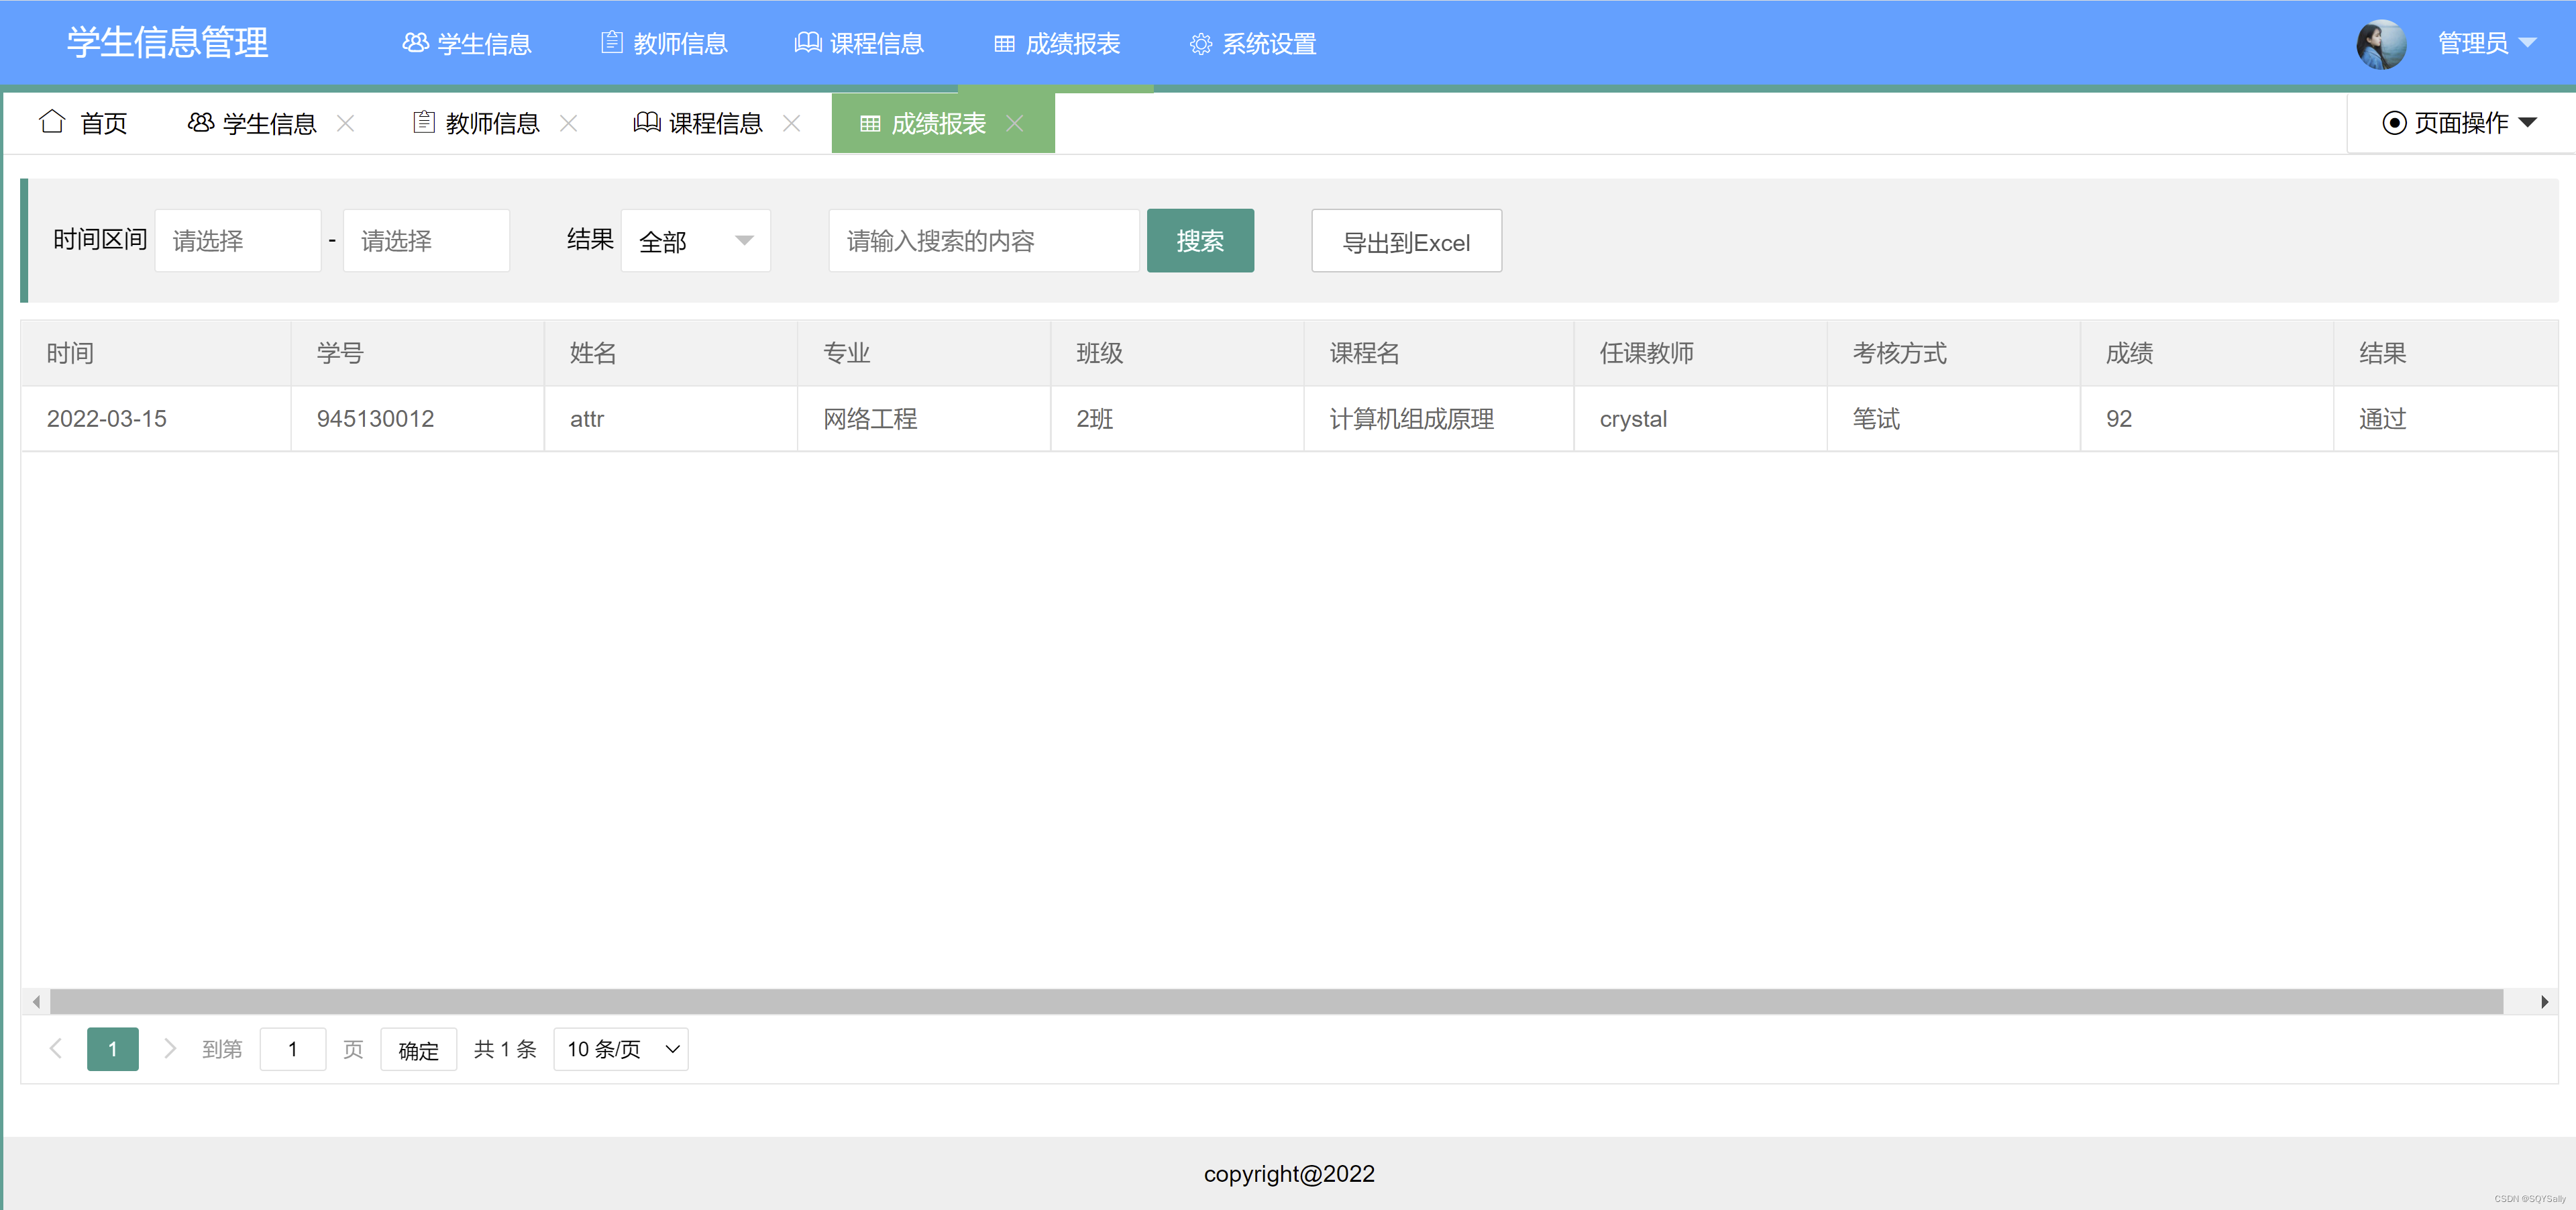Open the 10 条/页 page size selector
The image size is (2576, 1210).
(621, 1049)
